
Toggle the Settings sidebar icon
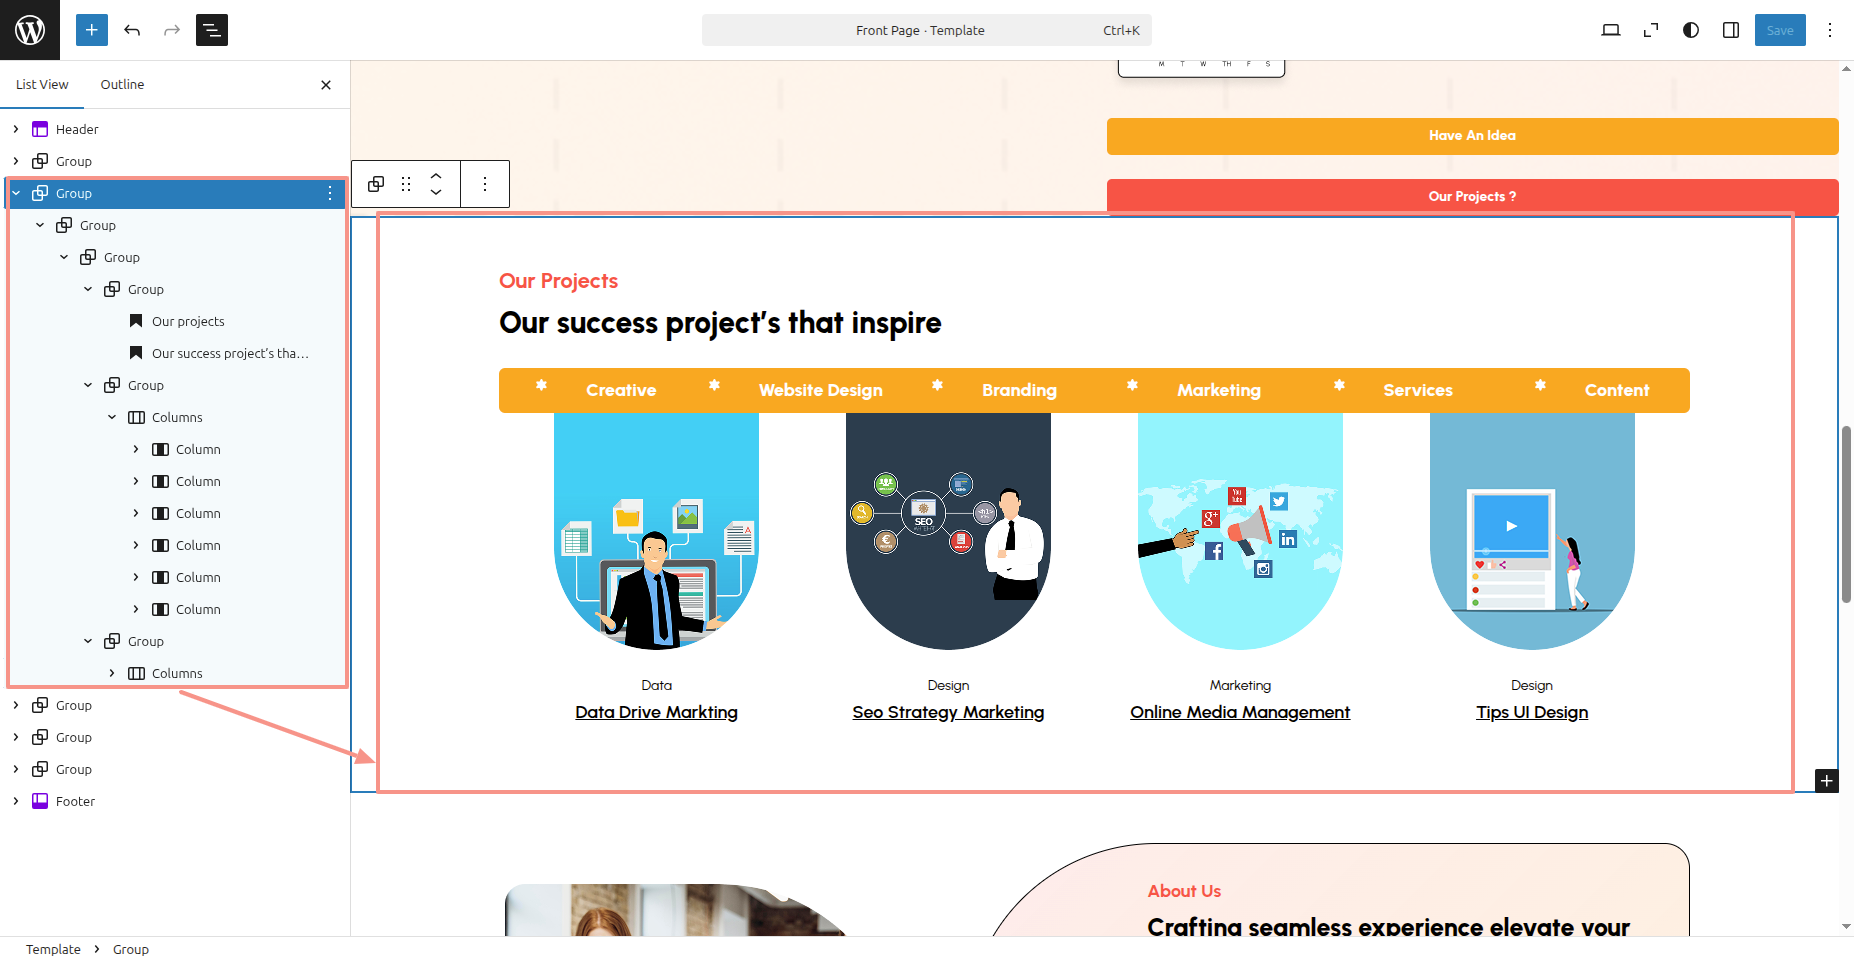[1731, 30]
